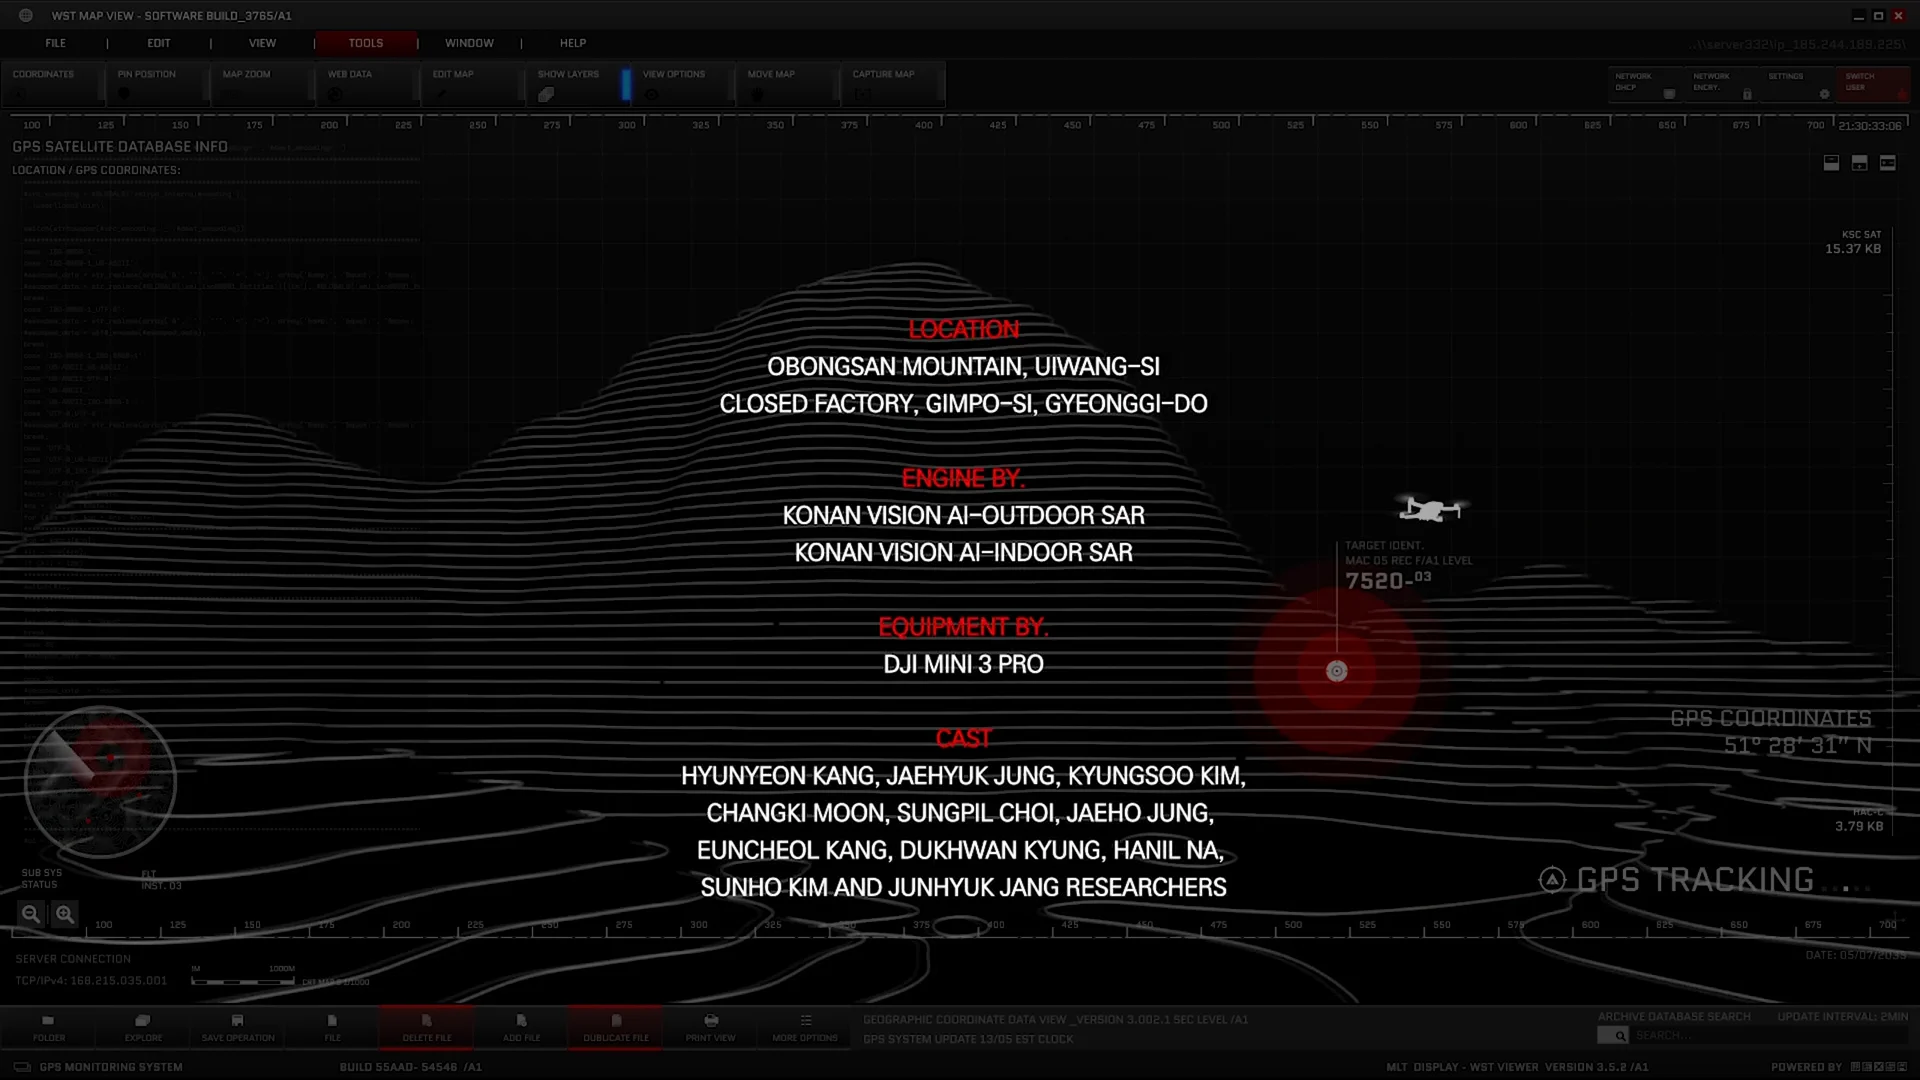The image size is (1920, 1080).
Task: Click the File button in bottom bar
Action: [x=332, y=1028]
